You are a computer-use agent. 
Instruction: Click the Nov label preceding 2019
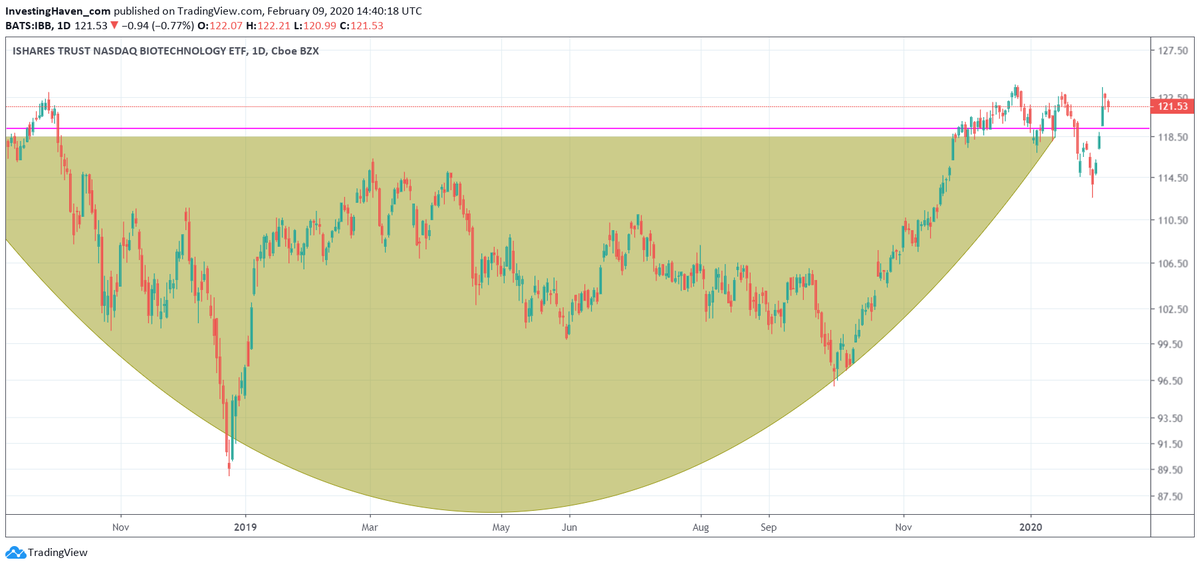click(121, 525)
